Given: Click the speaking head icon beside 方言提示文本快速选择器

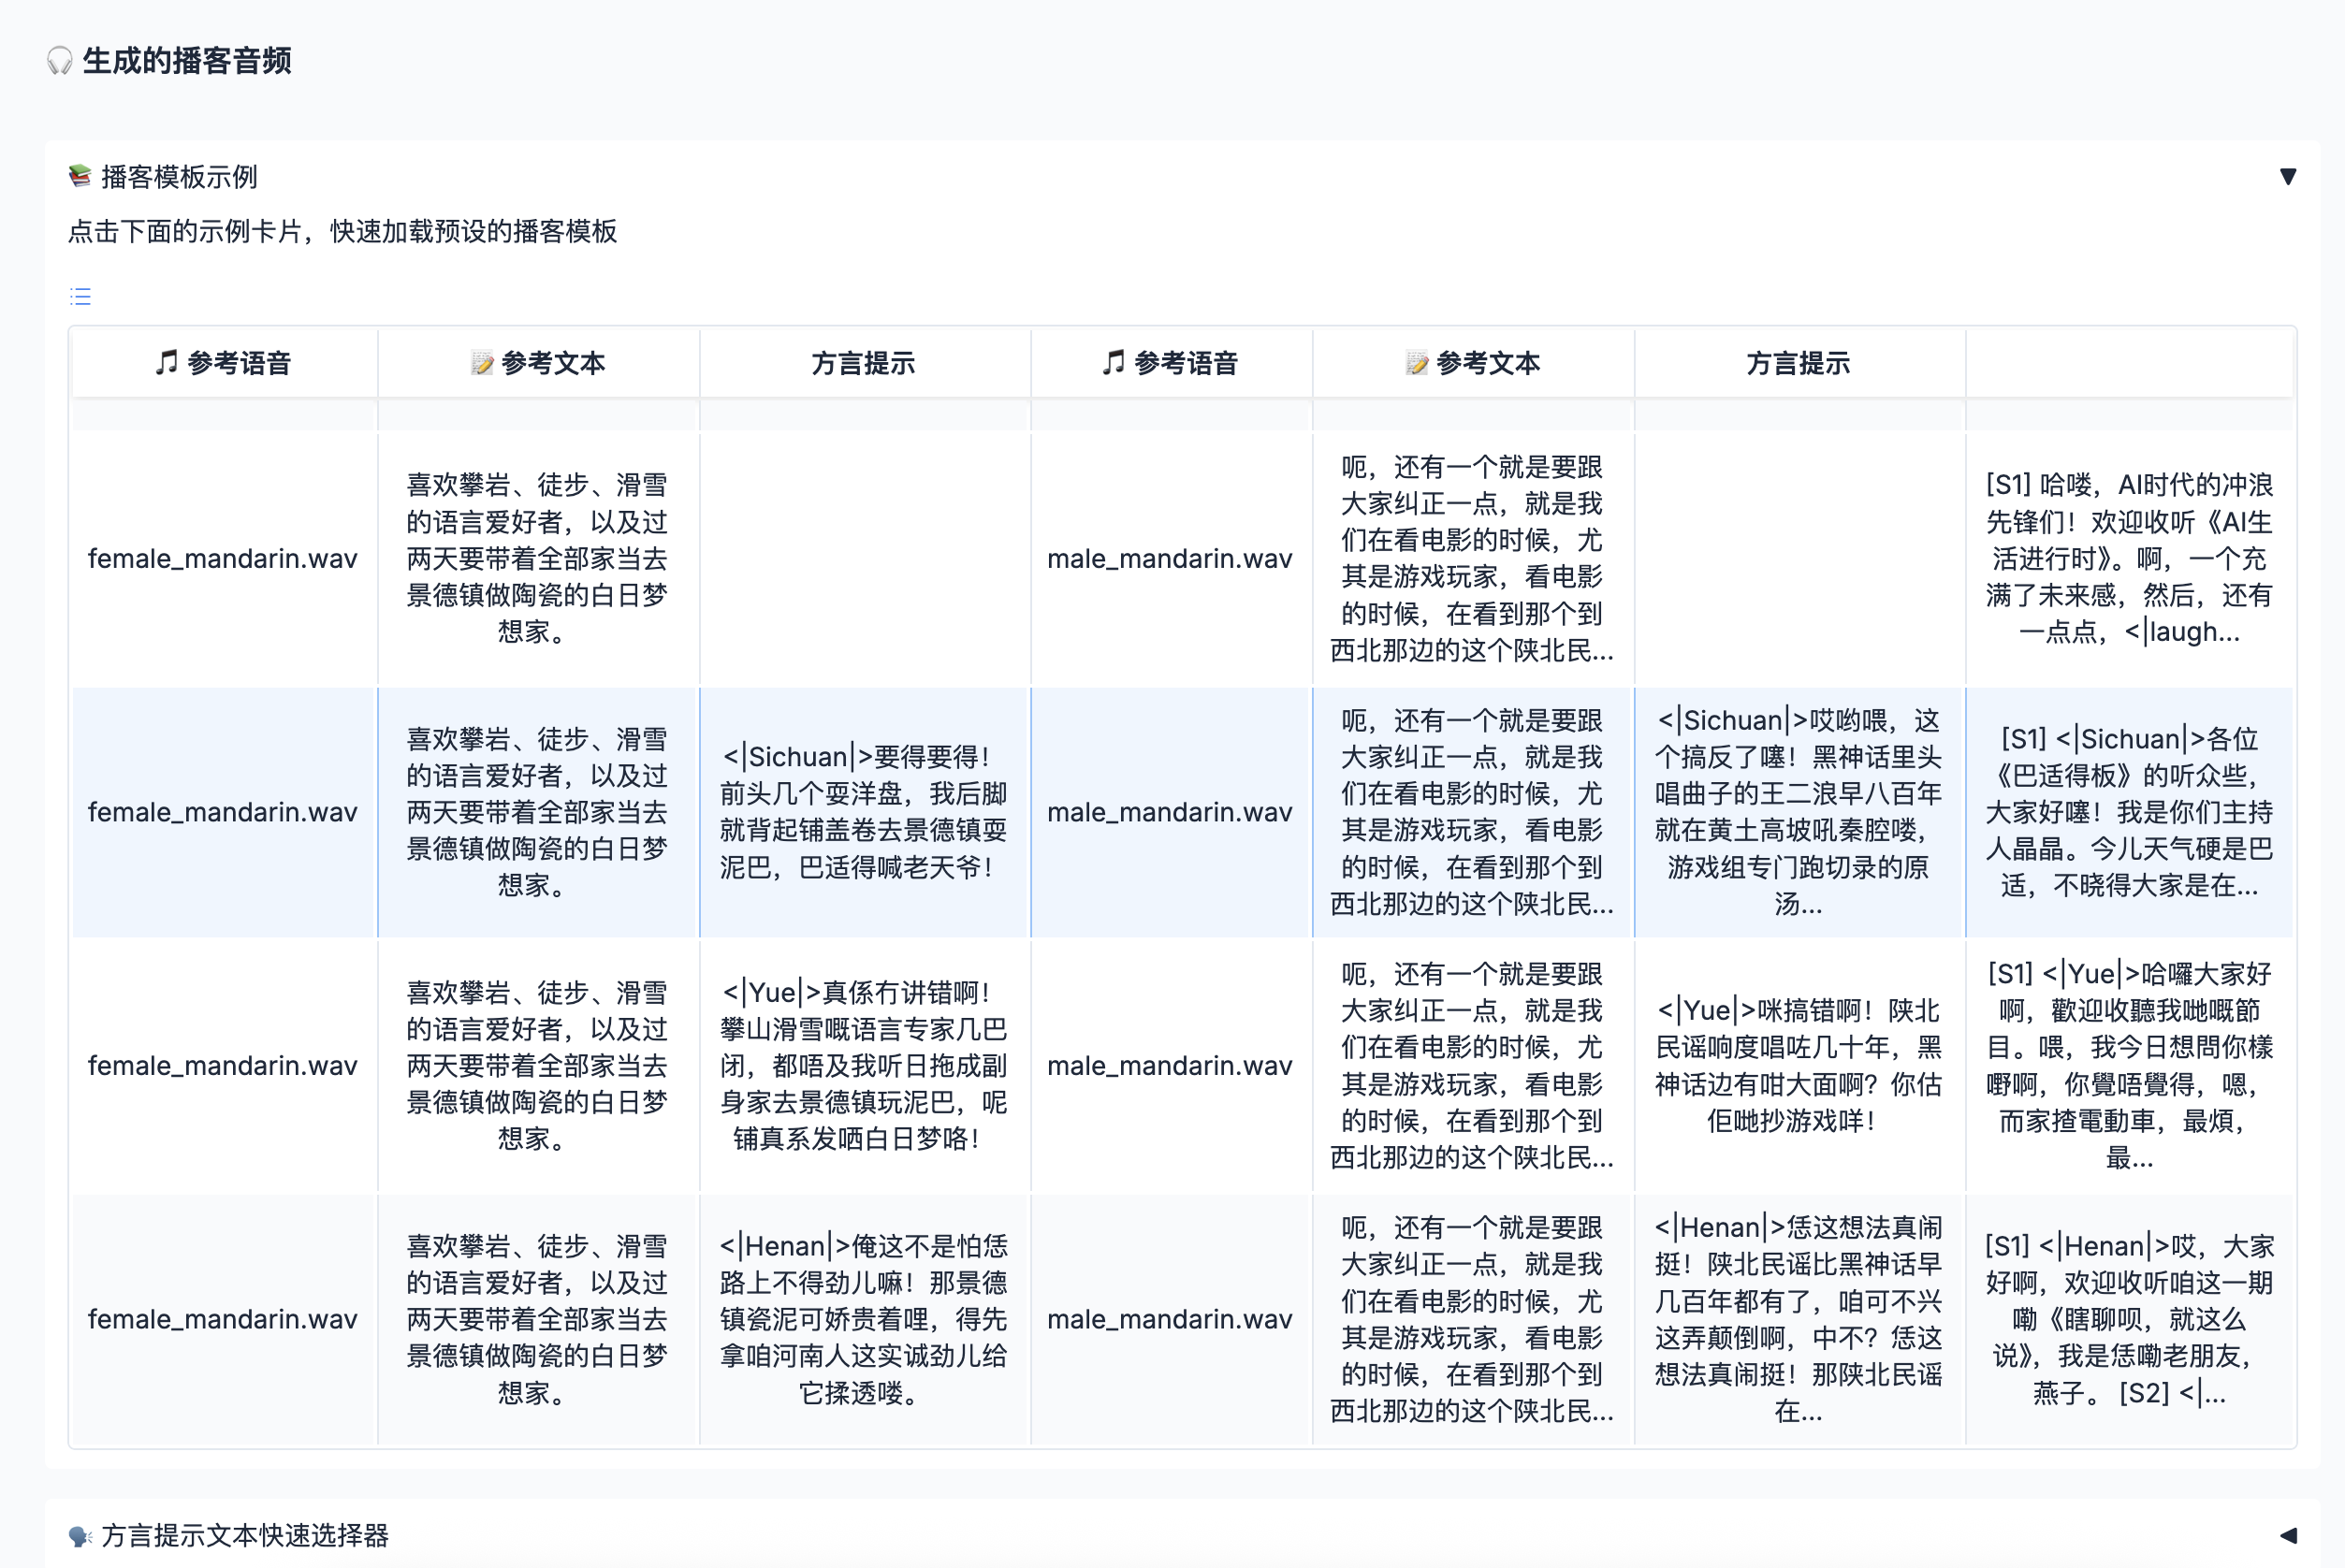Looking at the screenshot, I should coord(80,1535).
